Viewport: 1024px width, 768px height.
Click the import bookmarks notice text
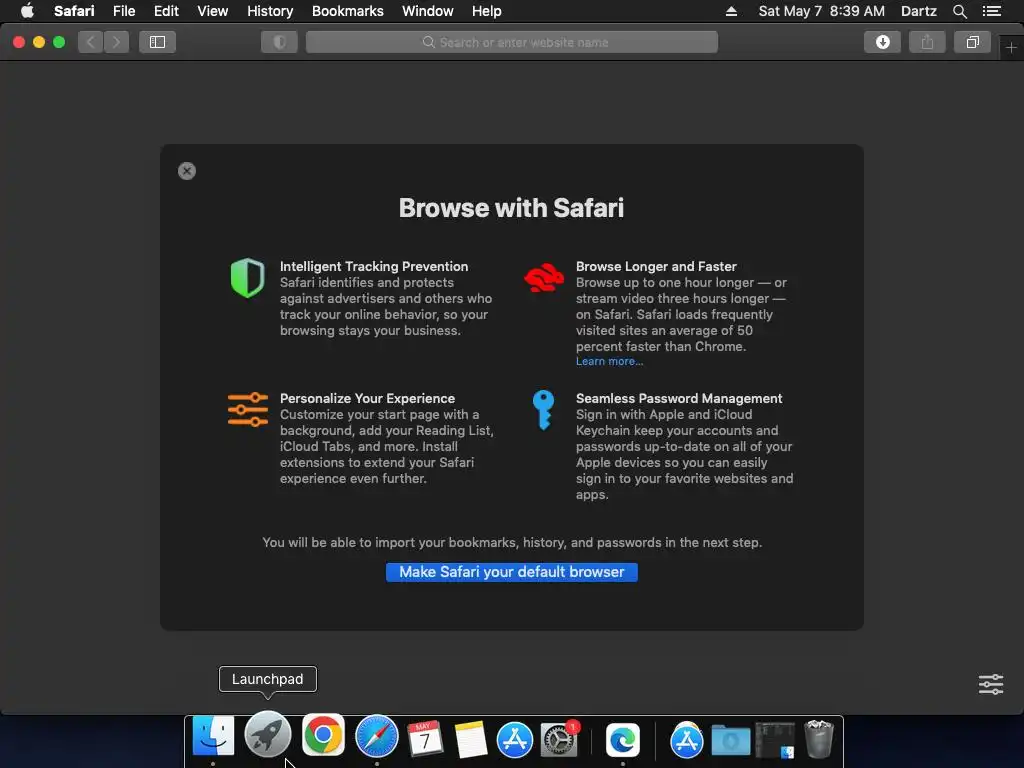(512, 543)
